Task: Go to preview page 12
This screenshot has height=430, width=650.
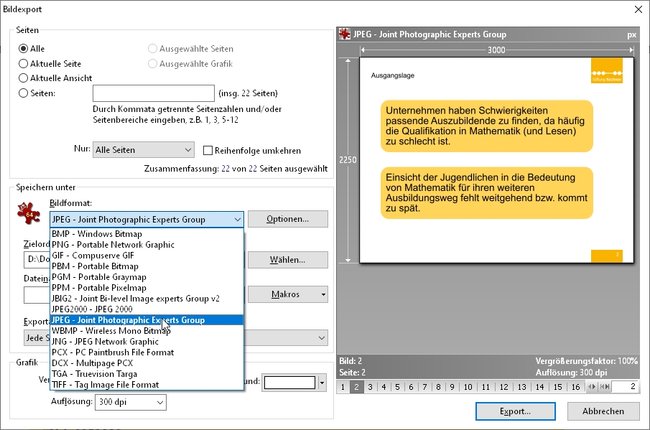Action: tap(504, 387)
